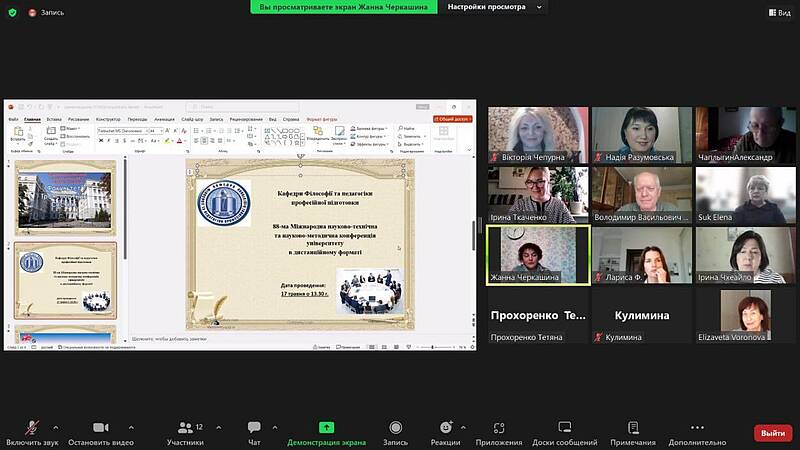Image resolution: width=800 pixels, height=450 pixels.
Task: Switch to the Конструктор ribbon tab
Action: (108, 119)
